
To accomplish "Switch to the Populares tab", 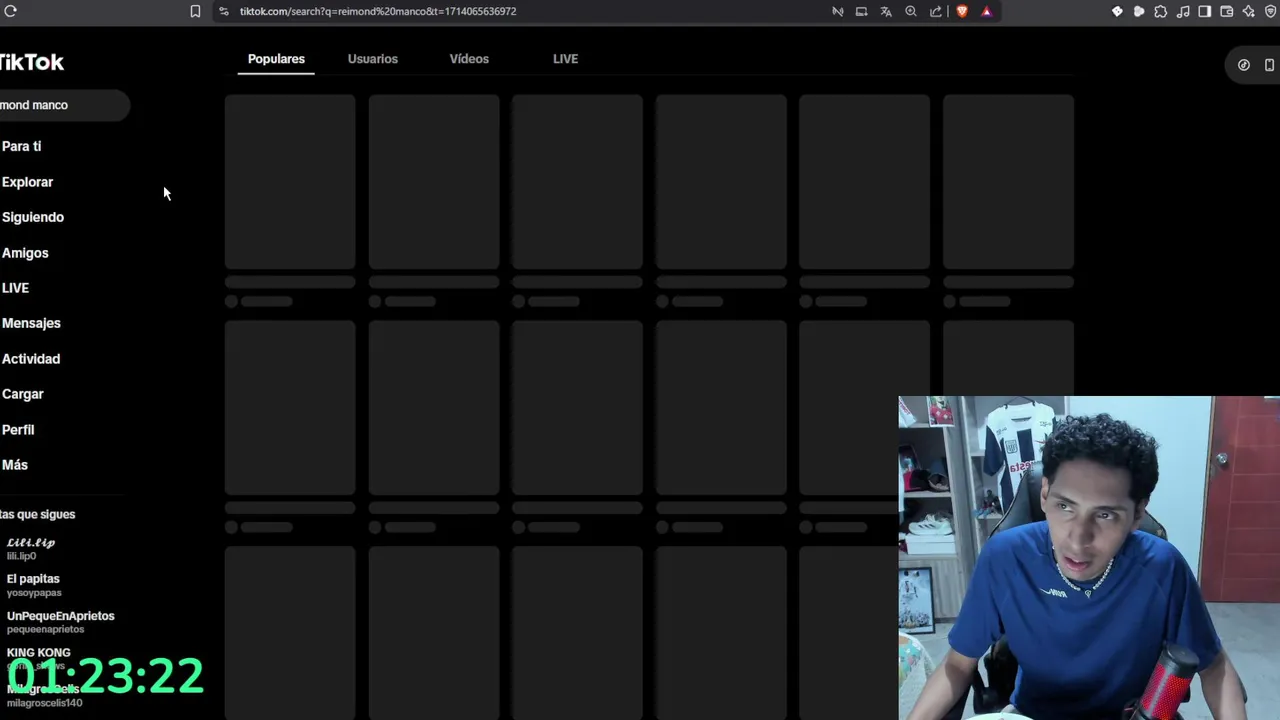I will point(276,59).
